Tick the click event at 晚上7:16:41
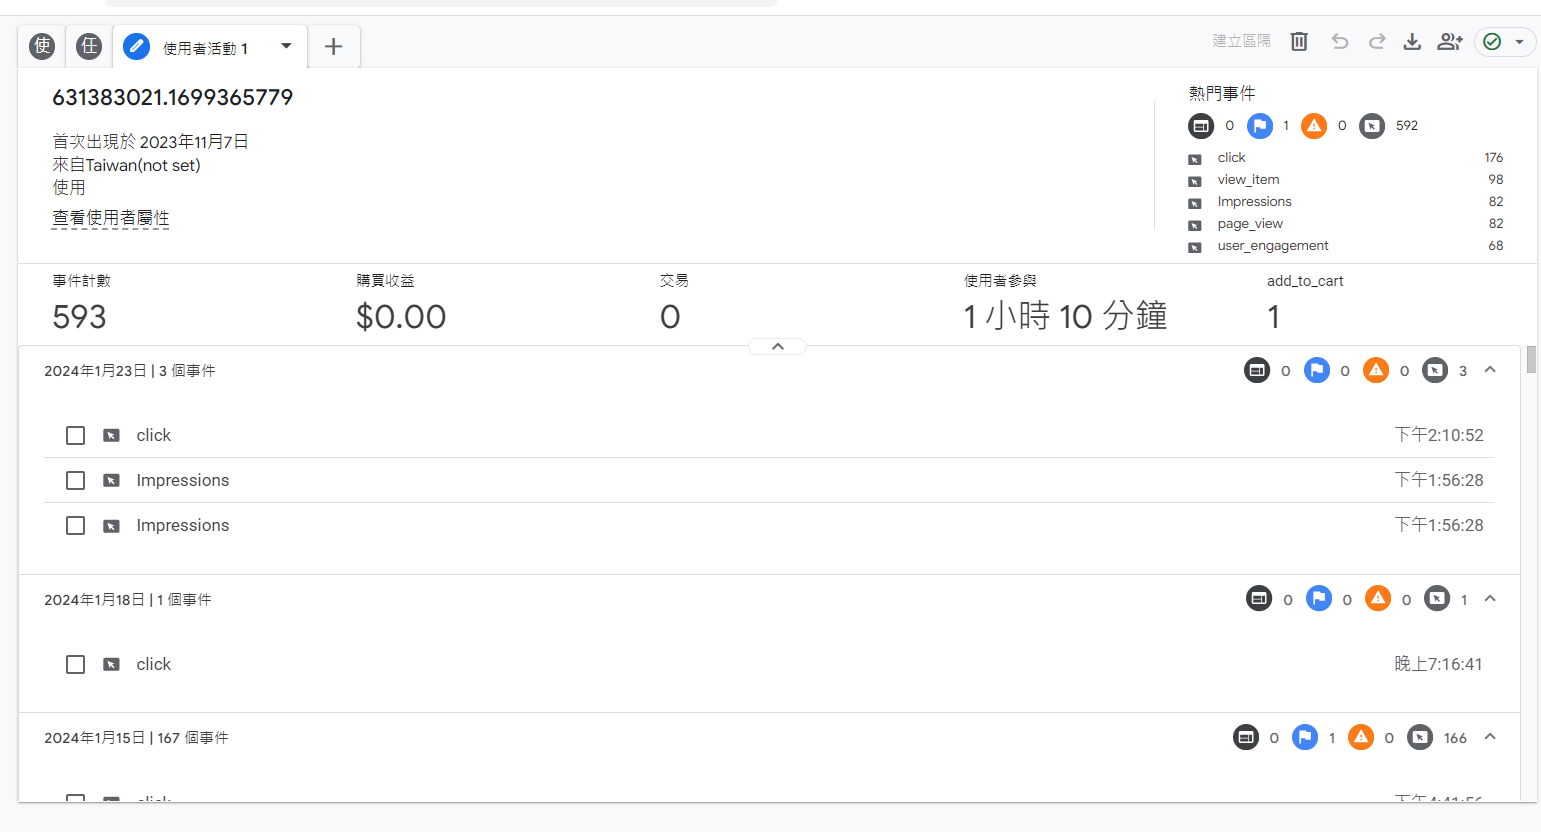This screenshot has width=1541, height=832. point(75,665)
